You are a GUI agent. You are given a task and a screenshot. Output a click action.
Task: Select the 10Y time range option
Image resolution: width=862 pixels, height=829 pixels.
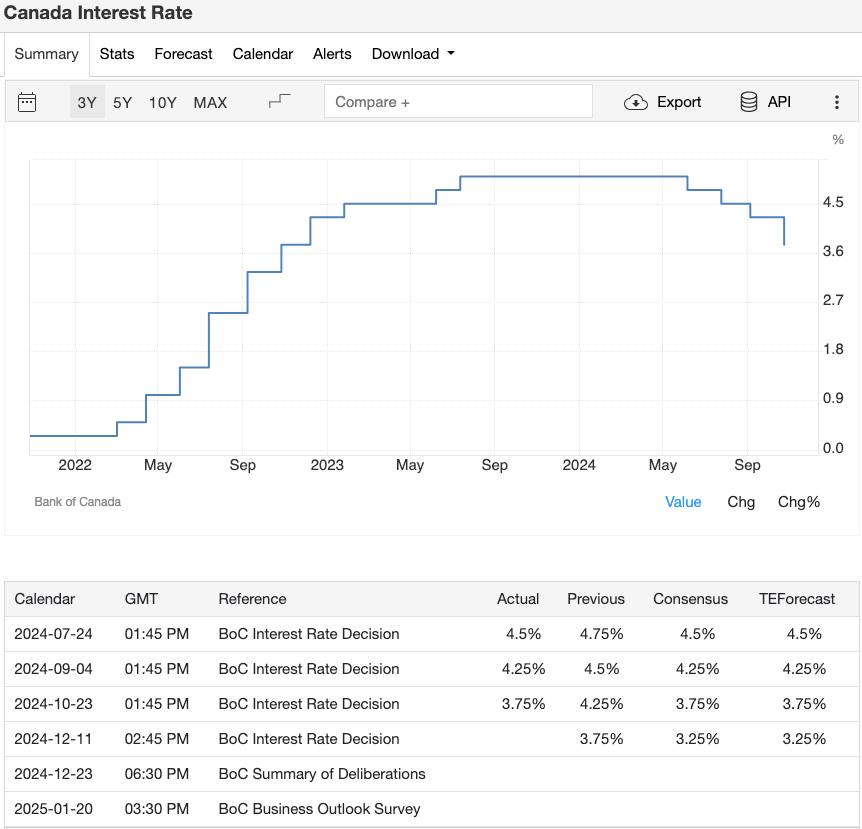pyautogui.click(x=162, y=101)
